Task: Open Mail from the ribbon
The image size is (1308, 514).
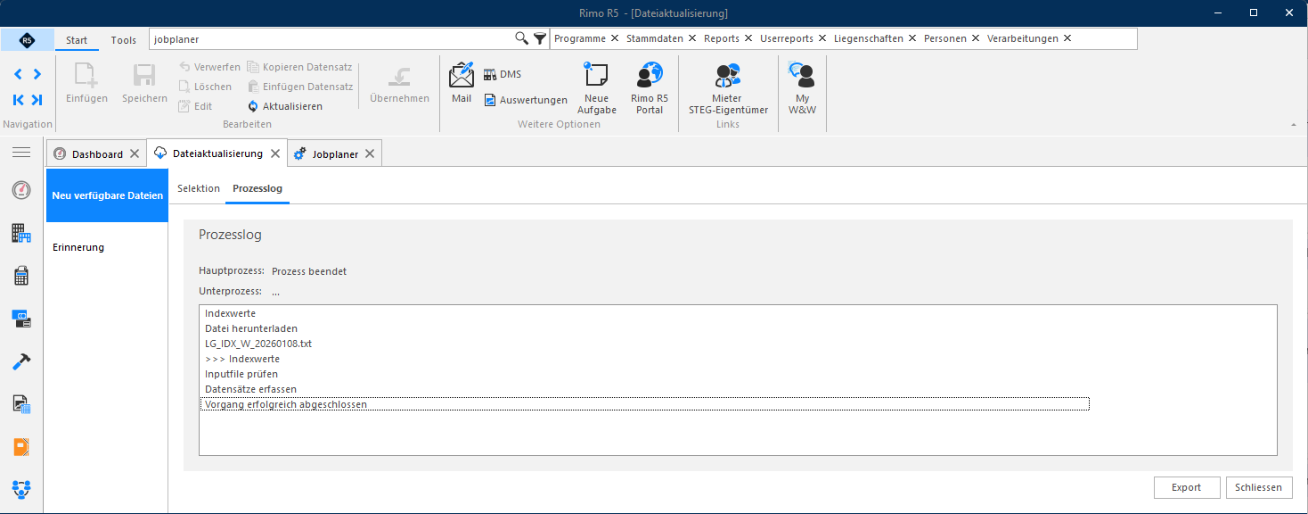Action: tap(461, 82)
